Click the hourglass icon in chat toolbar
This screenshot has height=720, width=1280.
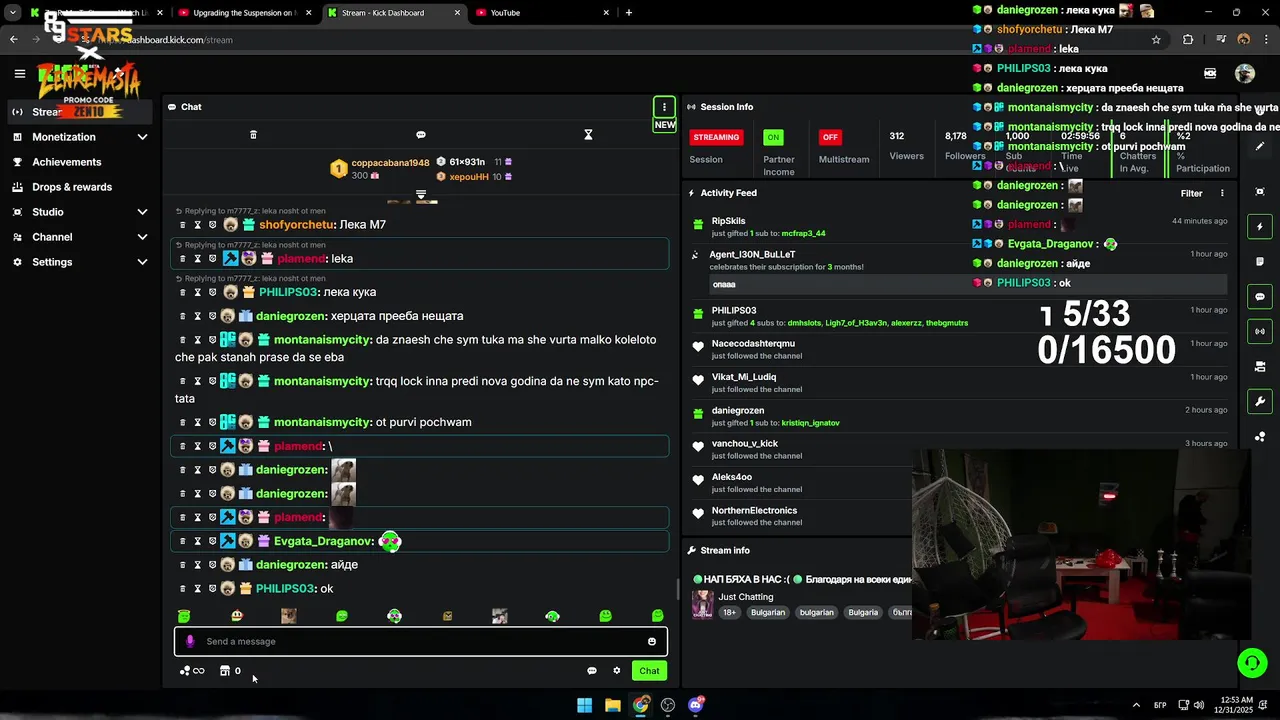click(588, 135)
